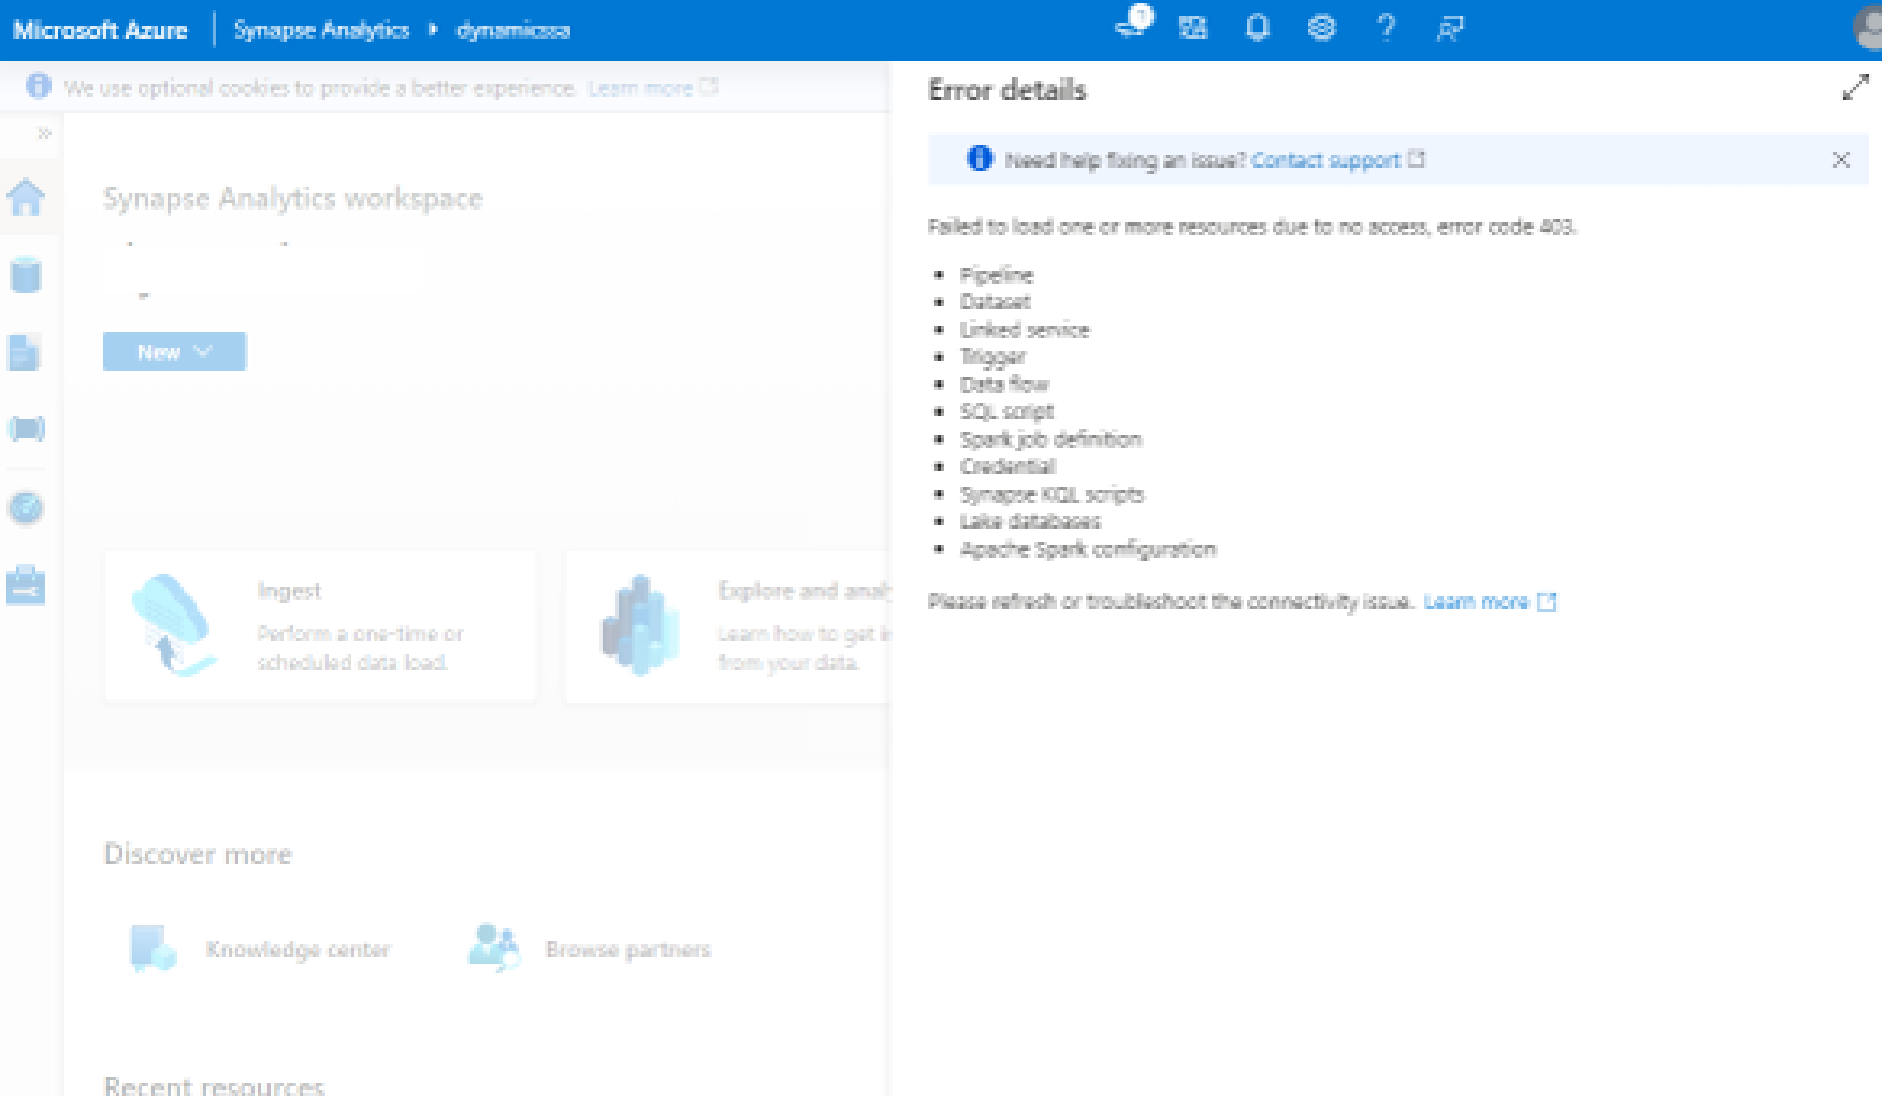Screen dimensions: 1885x1096
Task: Open the settings gear in the top bar
Action: [1321, 27]
